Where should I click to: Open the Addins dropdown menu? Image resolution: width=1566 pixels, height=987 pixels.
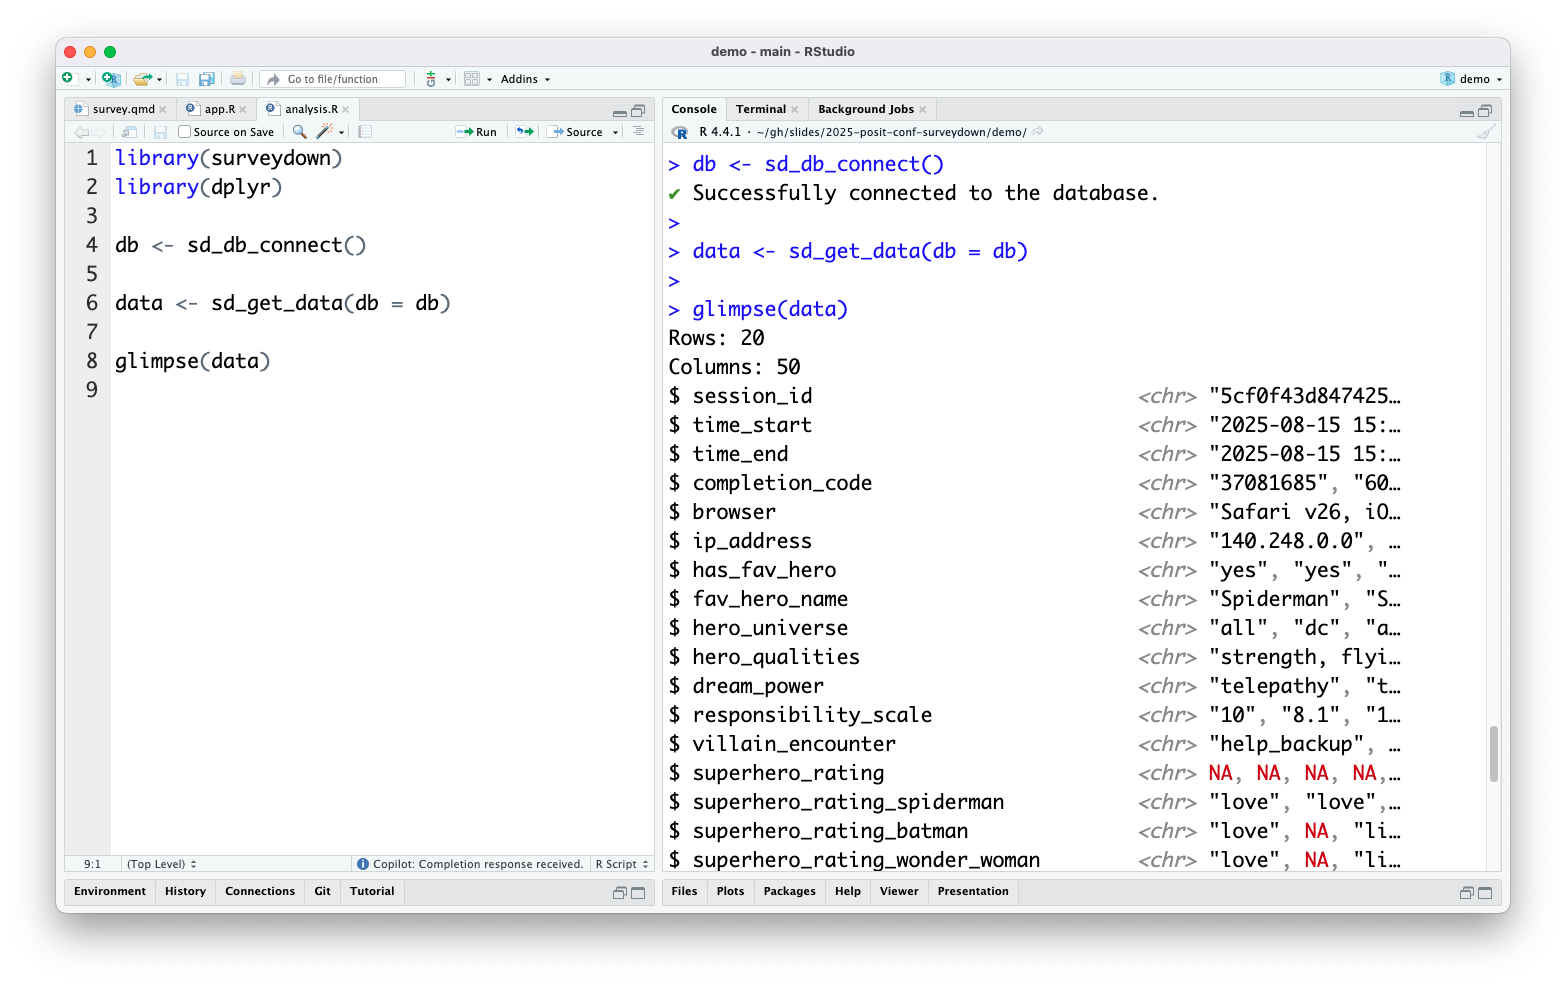(525, 79)
